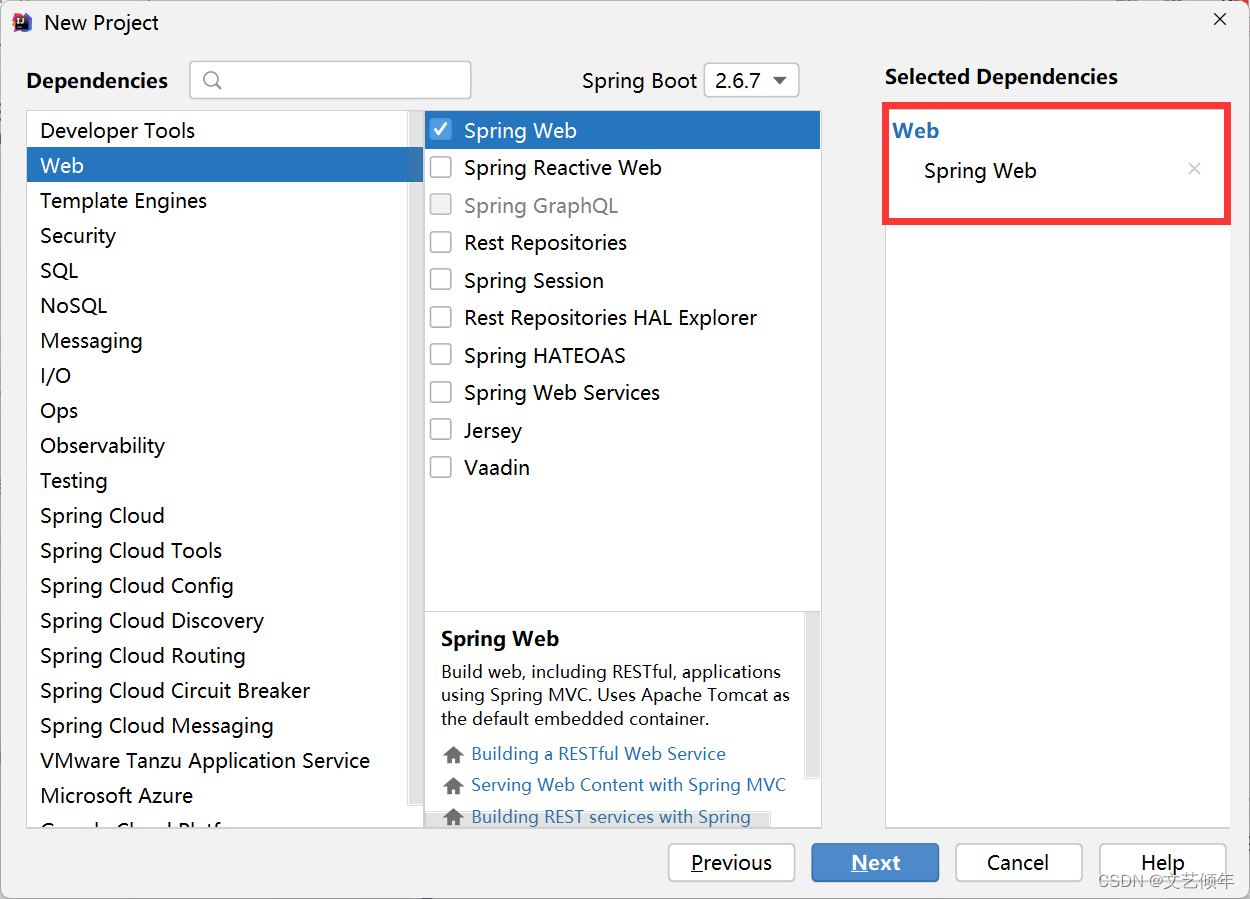Viewport: 1250px width, 899px height.
Task: Click the Next button
Action: click(875, 862)
